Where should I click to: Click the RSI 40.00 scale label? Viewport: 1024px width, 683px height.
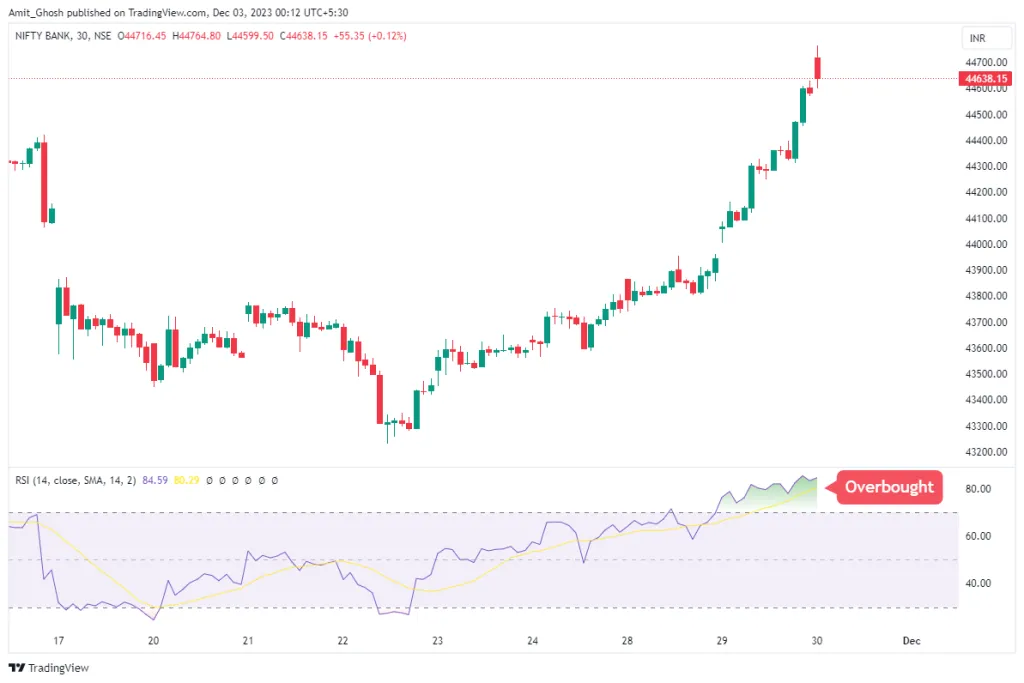point(977,583)
